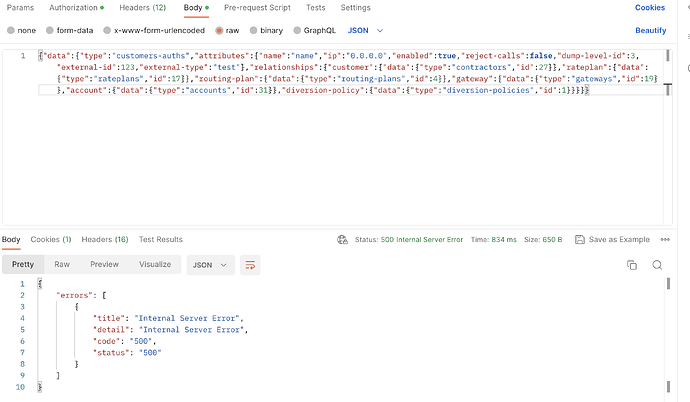Beautify the request JSON
This screenshot has width=690, height=402.
tap(650, 30)
